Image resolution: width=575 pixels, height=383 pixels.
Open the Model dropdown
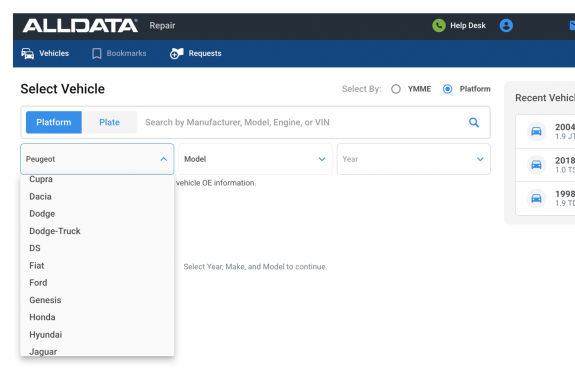[x=255, y=159]
